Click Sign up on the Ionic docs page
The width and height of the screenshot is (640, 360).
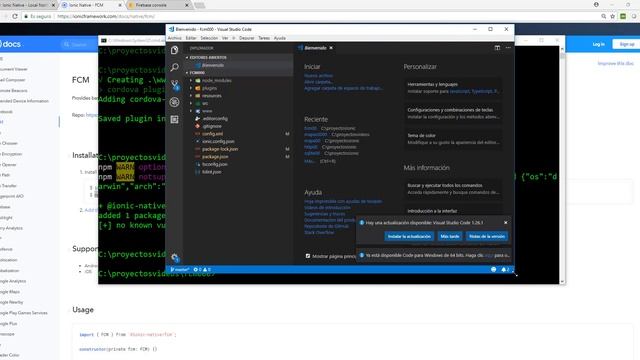tap(627, 44)
